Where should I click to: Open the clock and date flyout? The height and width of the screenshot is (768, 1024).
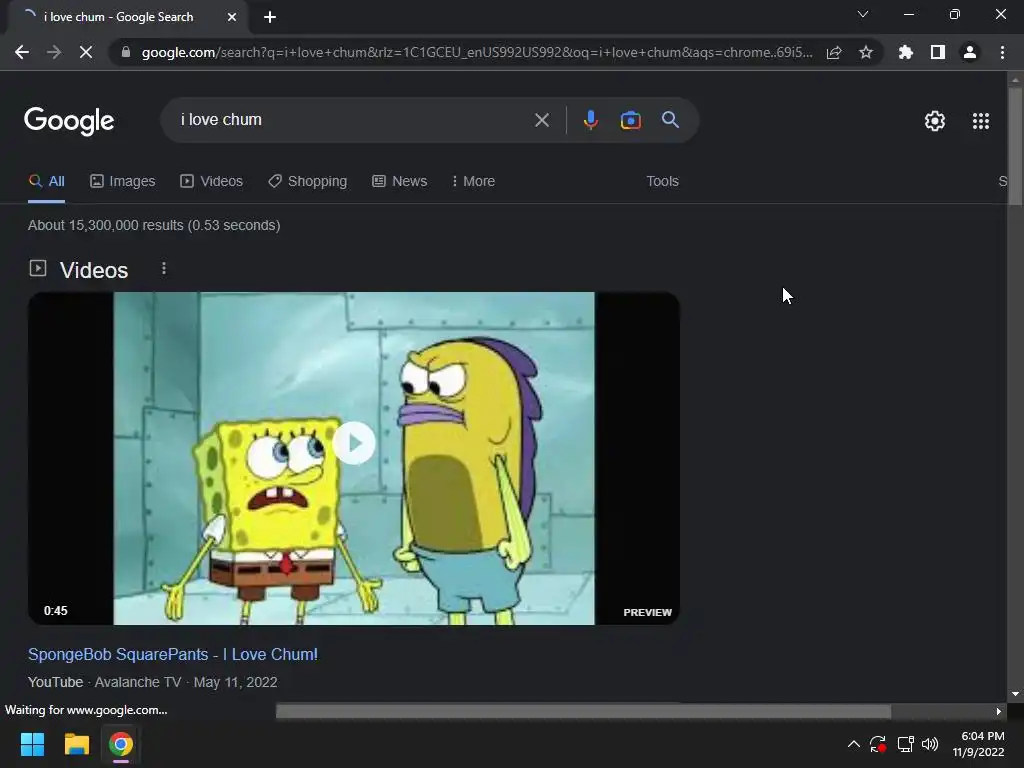point(978,744)
